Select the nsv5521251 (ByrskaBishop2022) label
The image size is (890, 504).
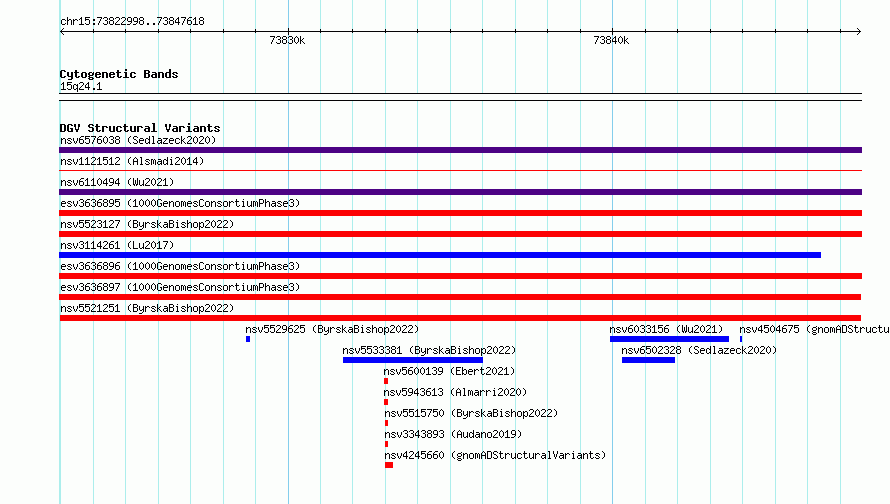[x=147, y=308]
